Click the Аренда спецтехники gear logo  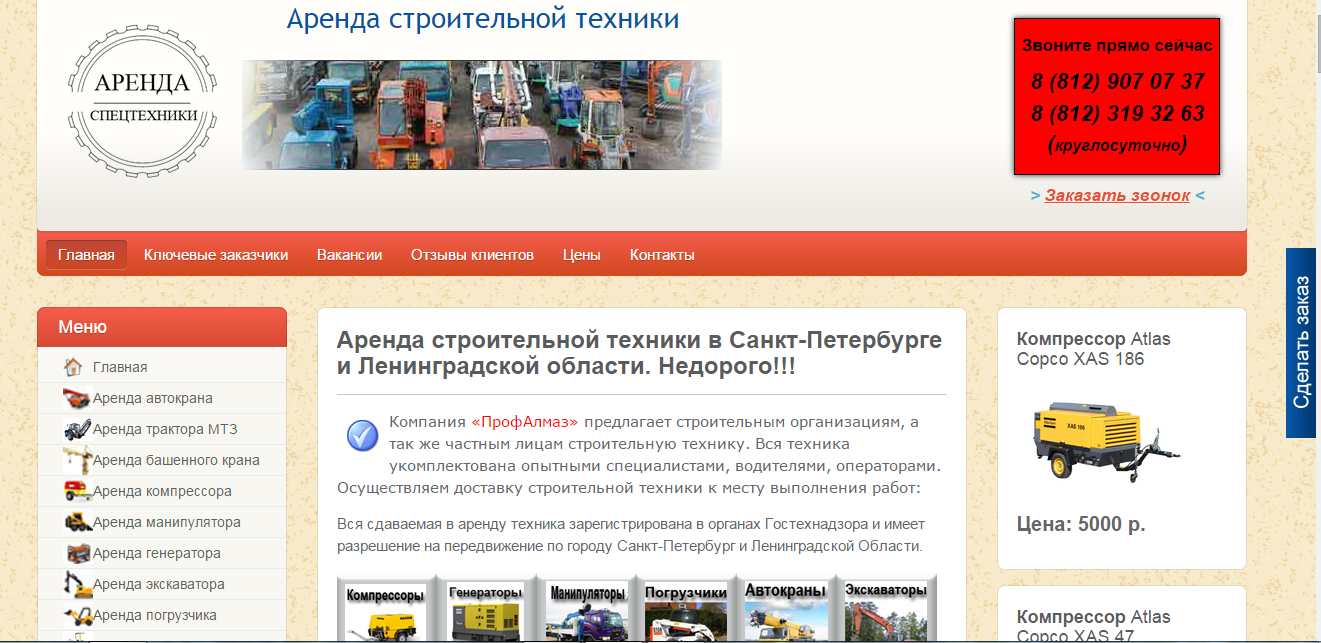point(141,102)
